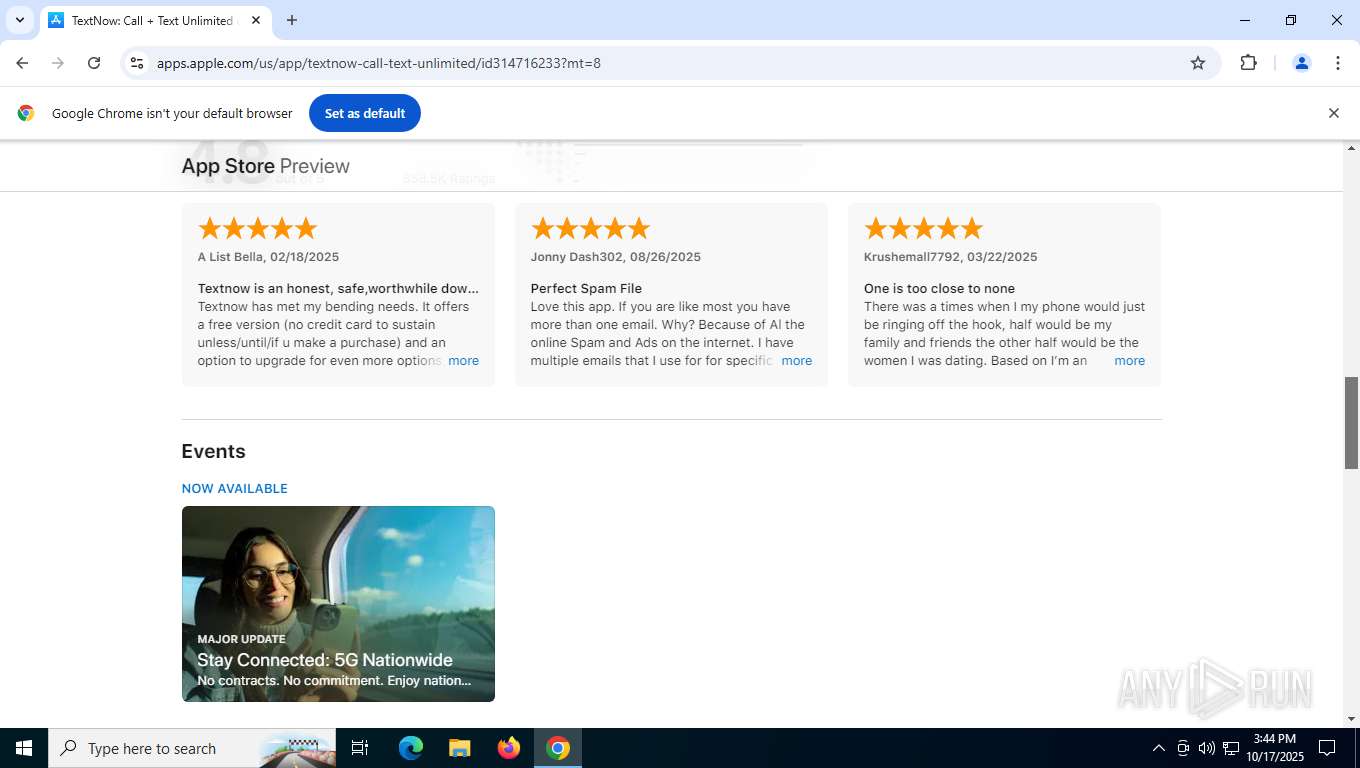Open Chrome three-dot menu
The width and height of the screenshot is (1360, 768).
click(1338, 63)
